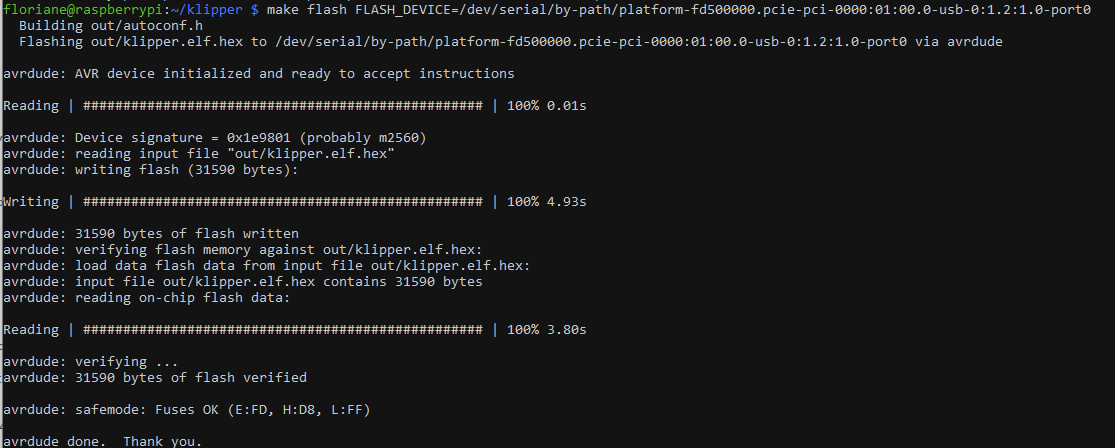Click the '100% 0.01s' progress value
This screenshot has width=1115, height=448.
pos(546,106)
